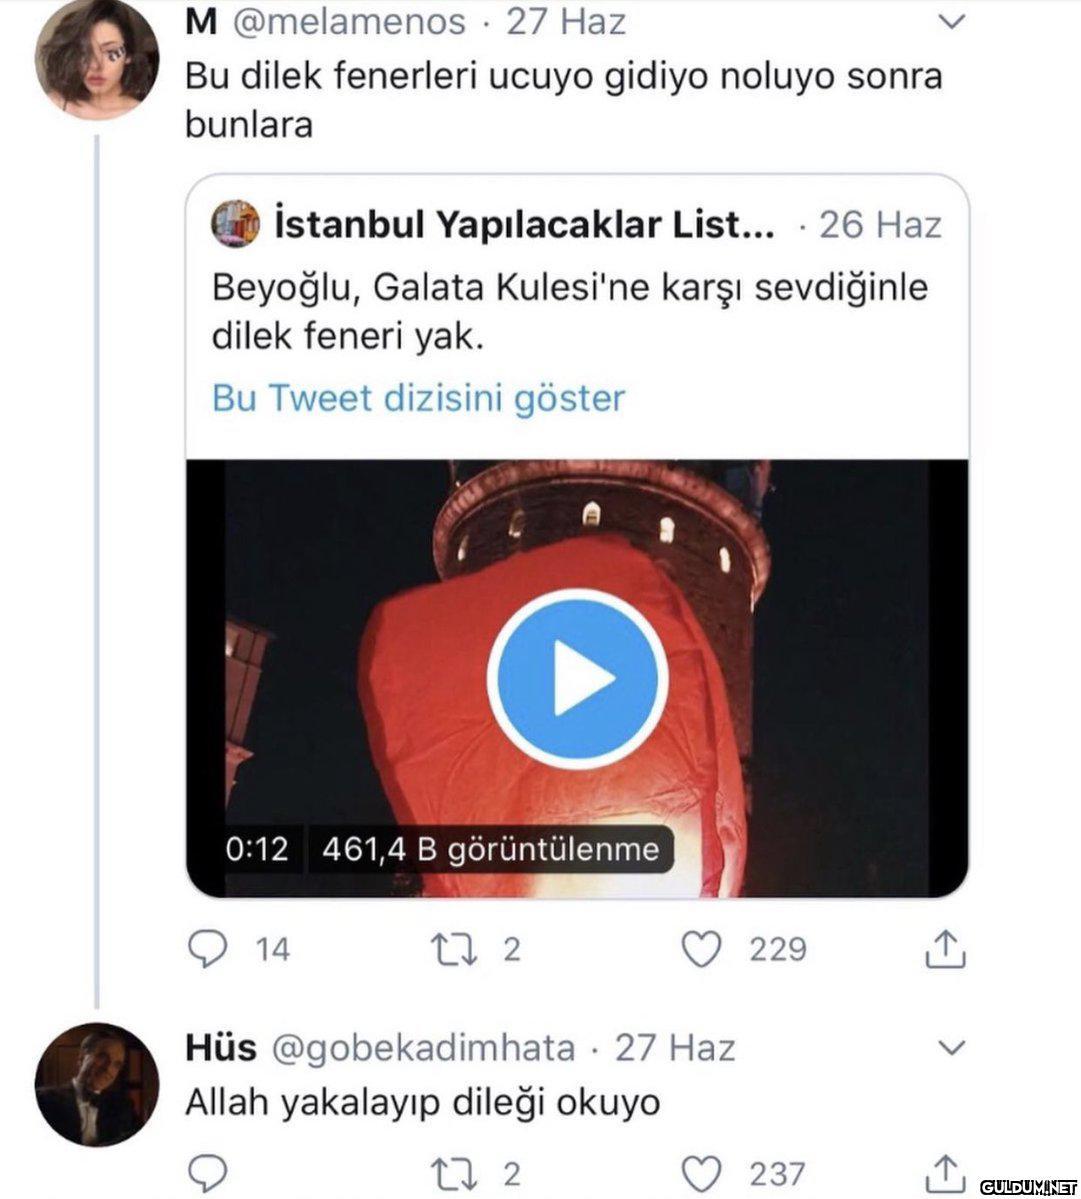1081x1199 pixels.
Task: Open options chevron on melamenos tweet
Action: [x=953, y=22]
